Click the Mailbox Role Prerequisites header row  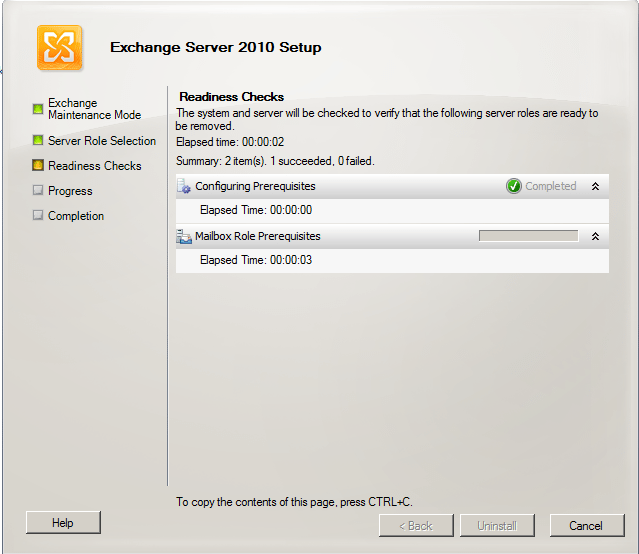point(392,236)
